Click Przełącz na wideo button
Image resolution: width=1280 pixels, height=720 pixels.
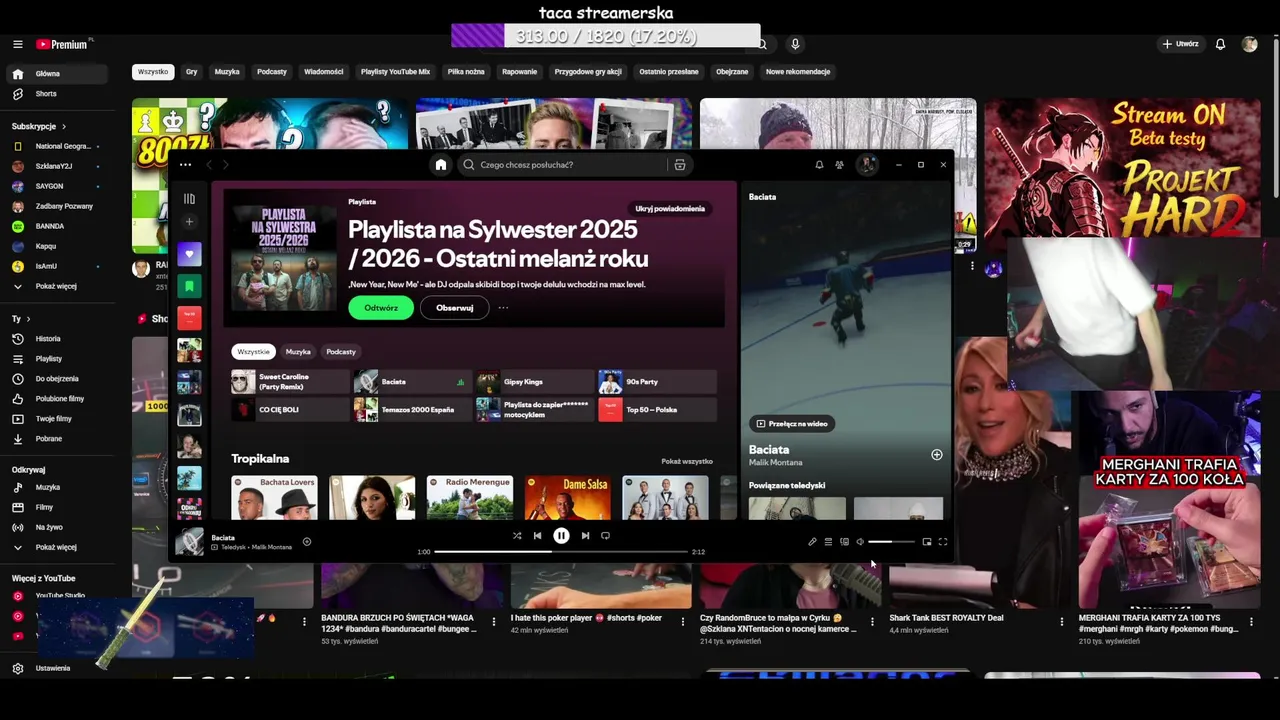point(793,424)
